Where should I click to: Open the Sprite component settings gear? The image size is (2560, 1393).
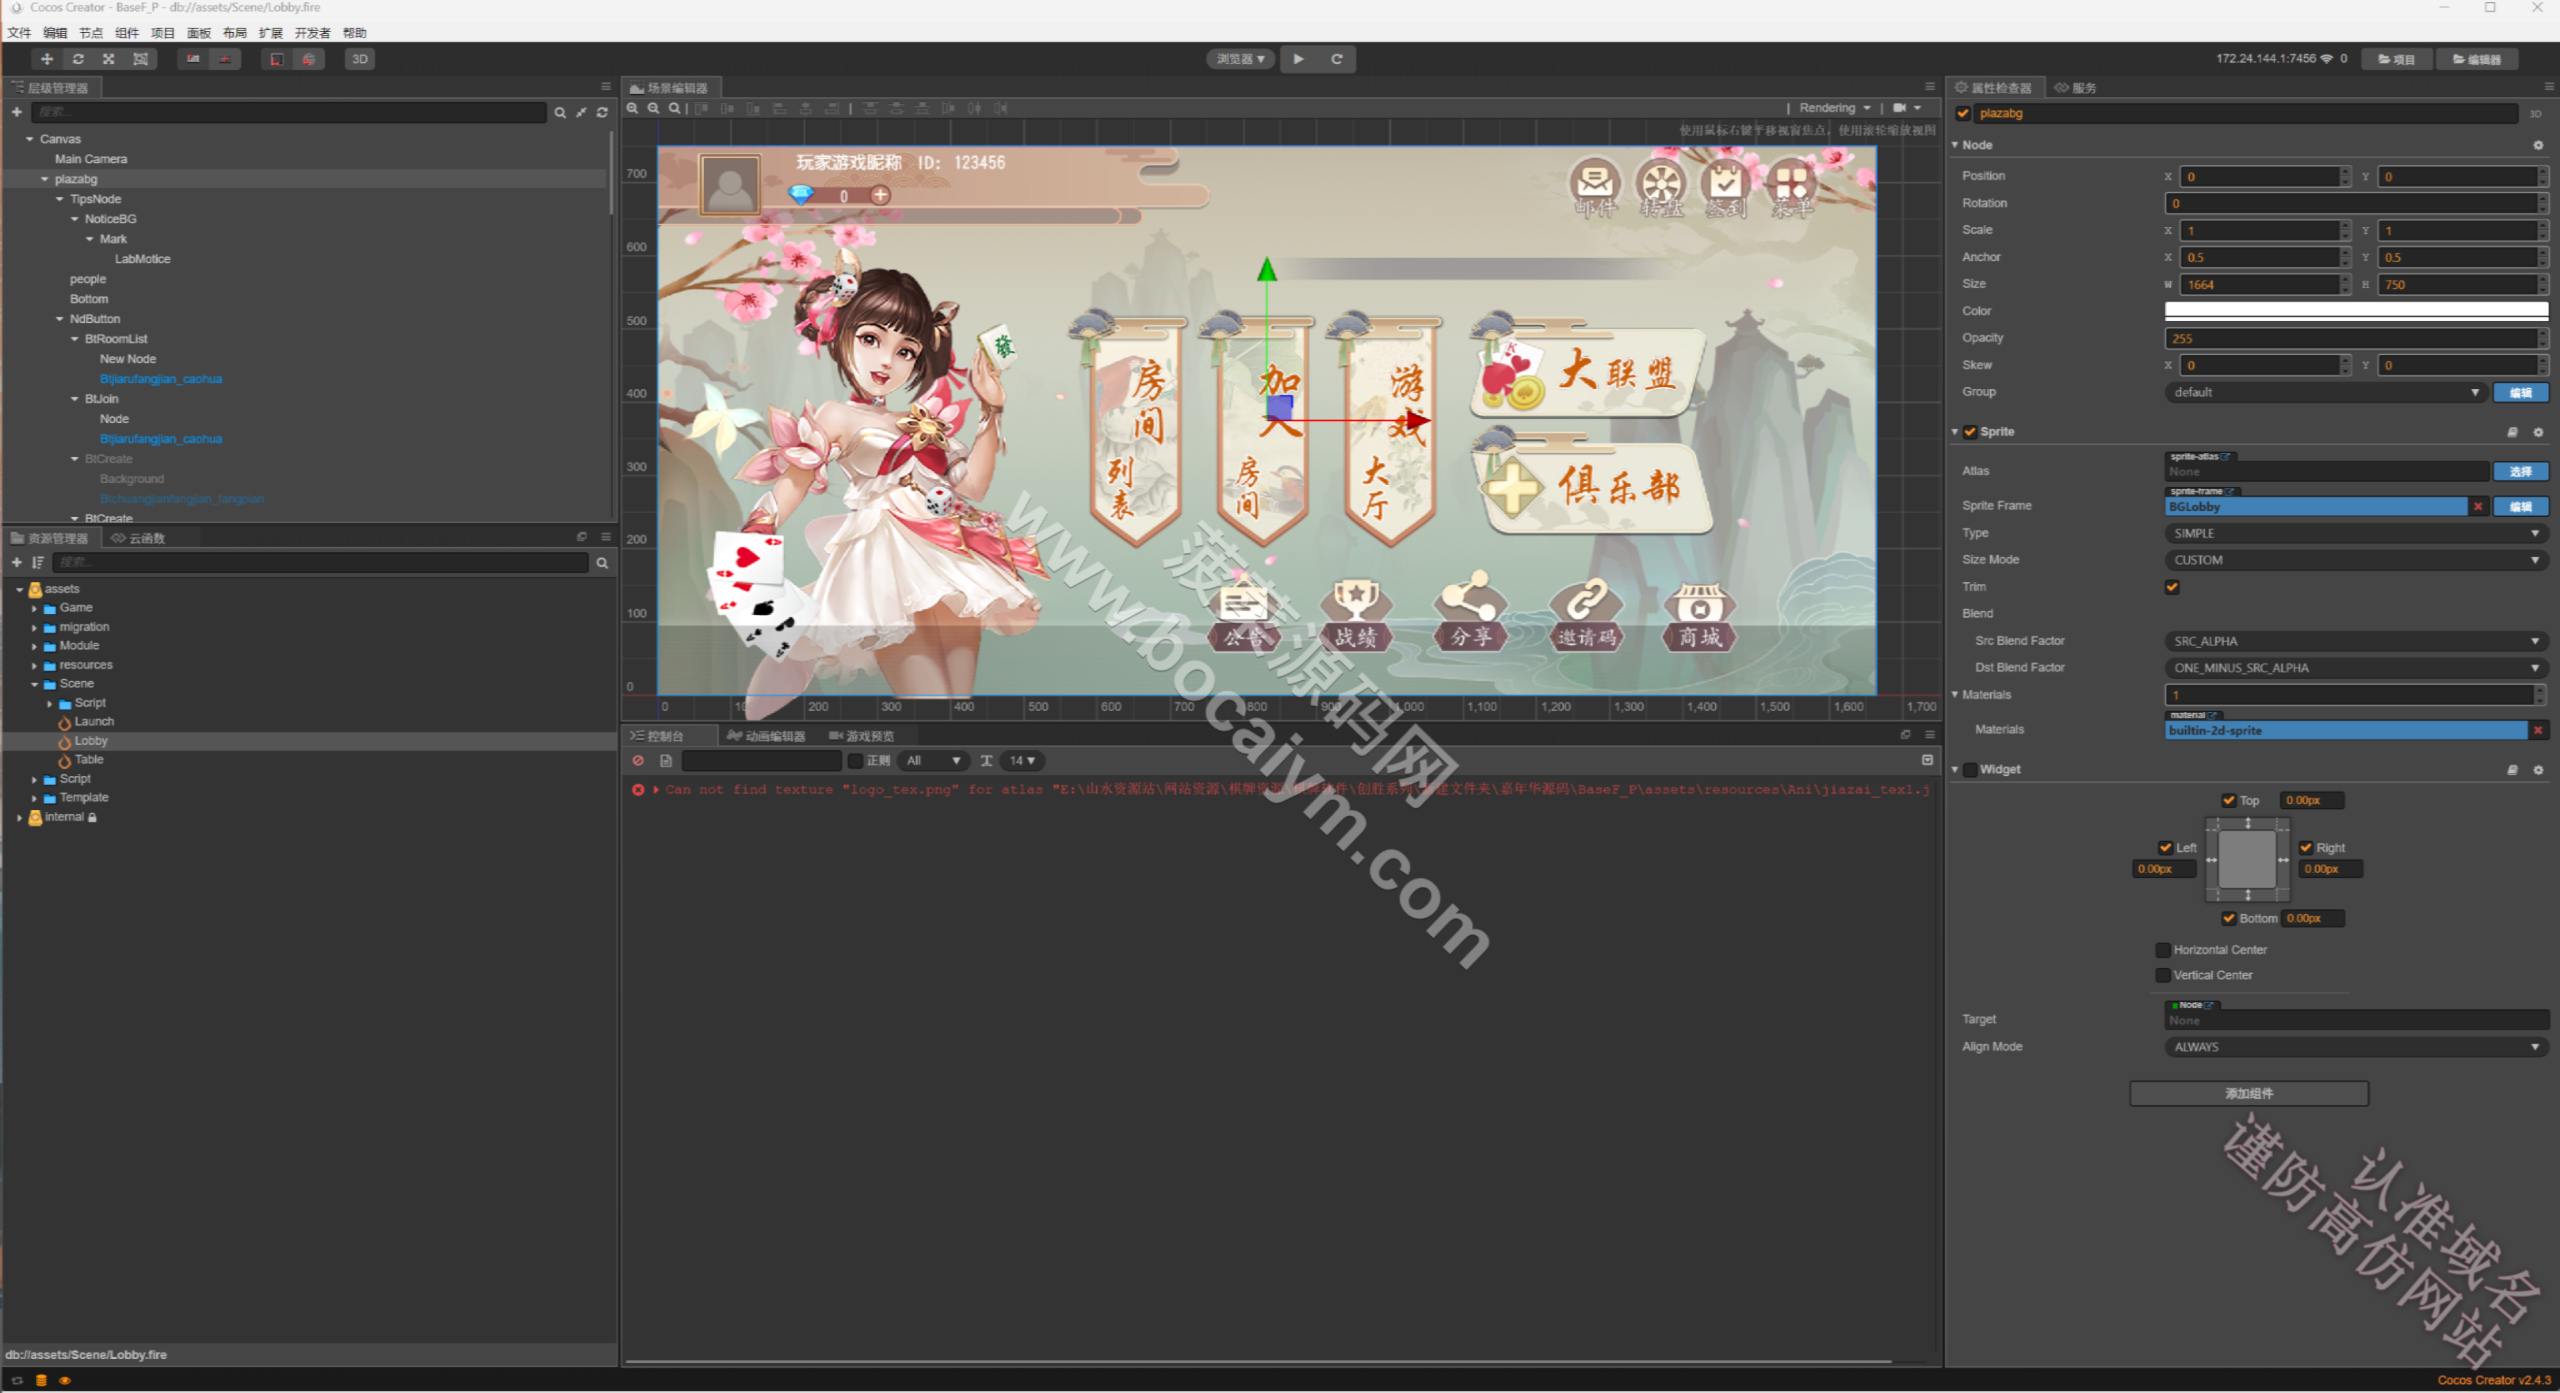click(2538, 432)
